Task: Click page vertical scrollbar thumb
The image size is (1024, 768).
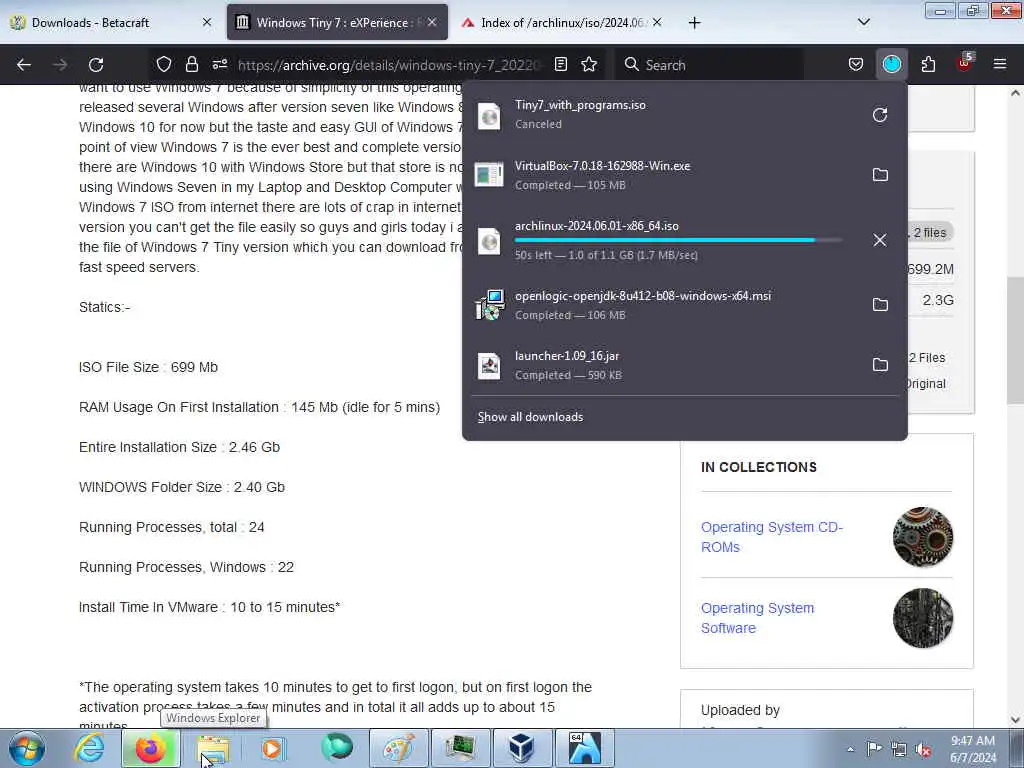Action: click(x=1015, y=340)
